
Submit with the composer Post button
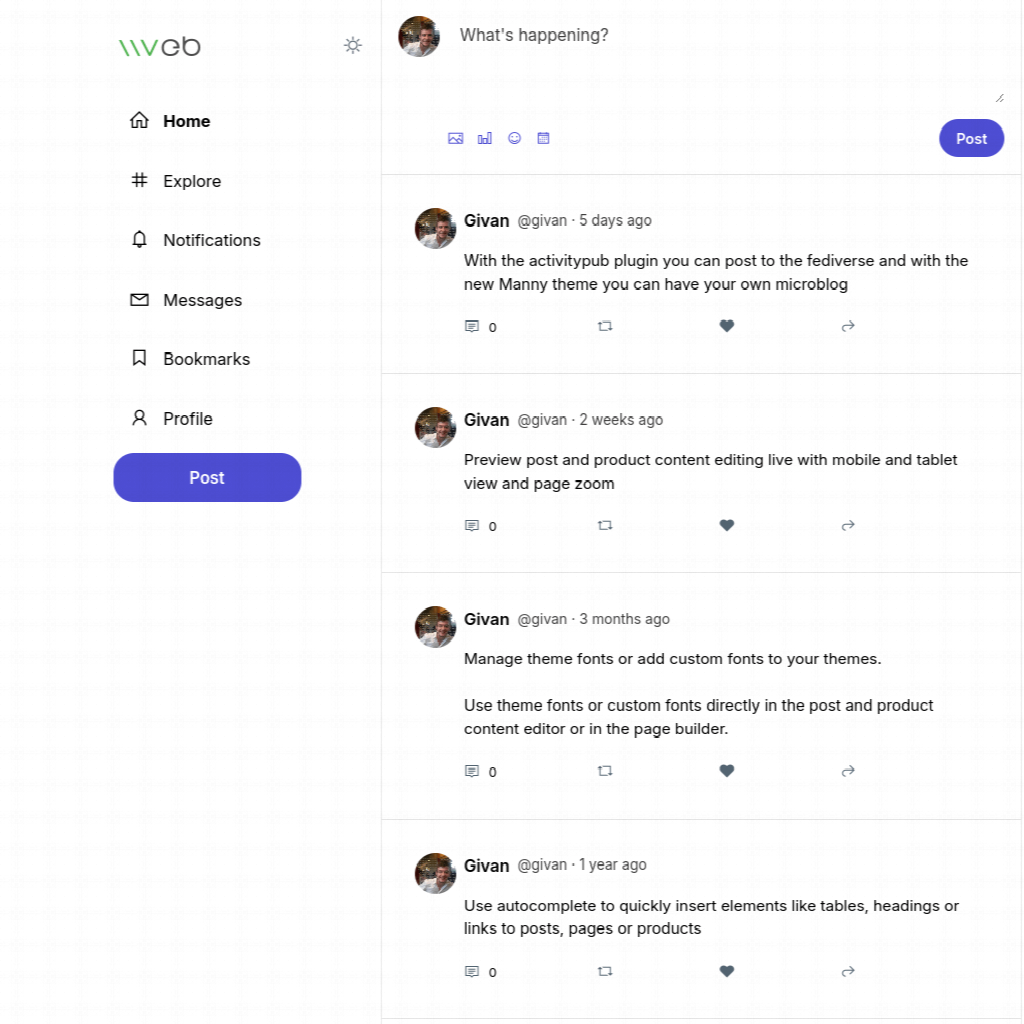[971, 139]
